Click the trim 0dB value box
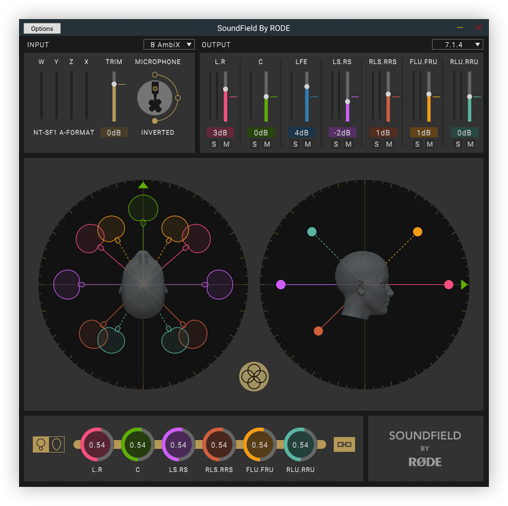The image size is (508, 506). tap(114, 133)
